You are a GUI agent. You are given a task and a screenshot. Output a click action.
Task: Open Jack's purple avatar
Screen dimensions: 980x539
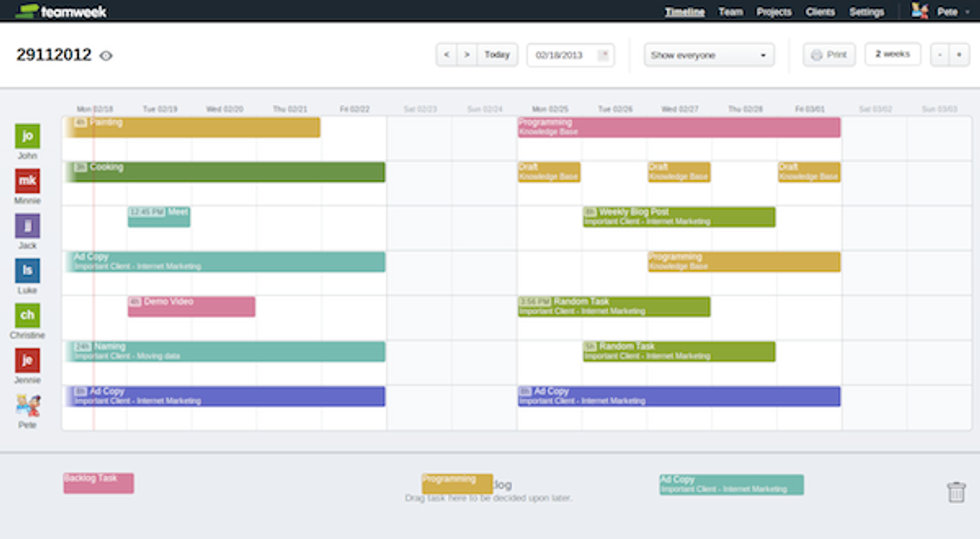tap(28, 226)
